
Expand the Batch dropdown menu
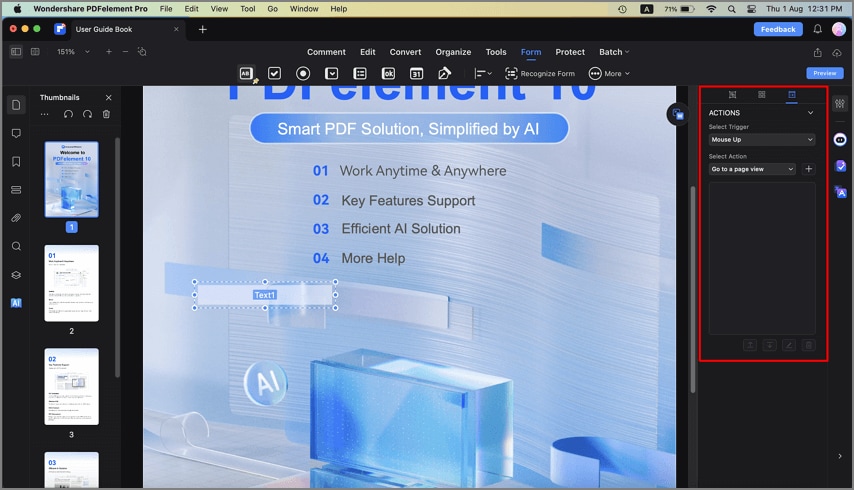[614, 52]
